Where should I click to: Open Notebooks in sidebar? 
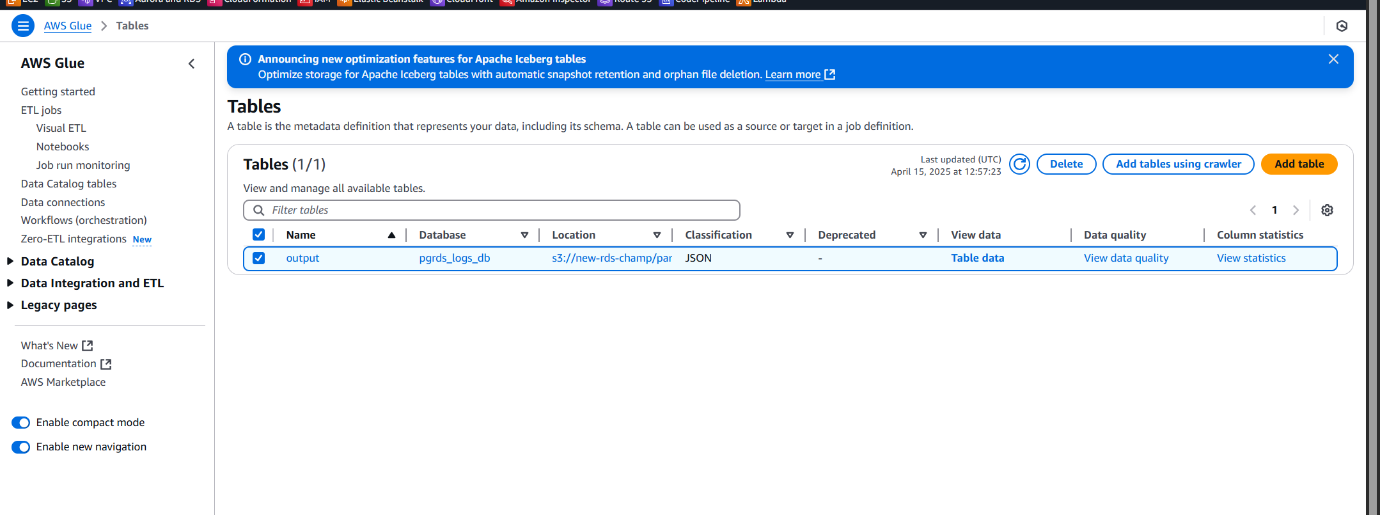point(63,147)
